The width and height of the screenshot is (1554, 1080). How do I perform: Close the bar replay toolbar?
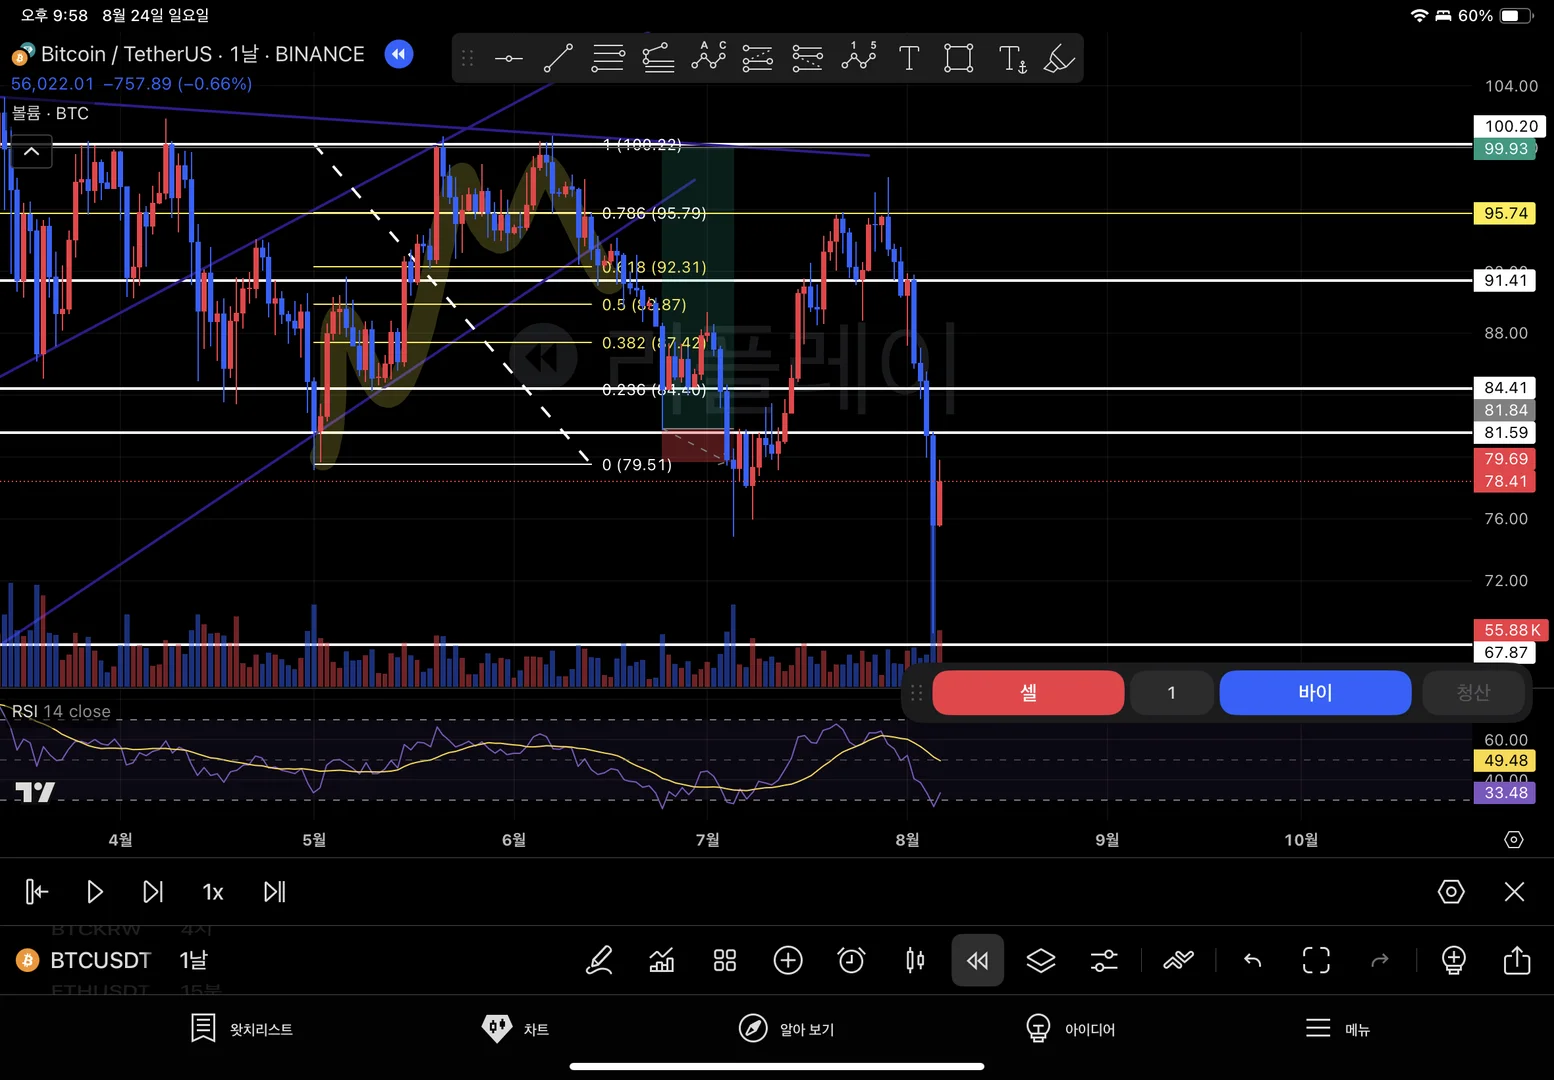pos(1514,891)
